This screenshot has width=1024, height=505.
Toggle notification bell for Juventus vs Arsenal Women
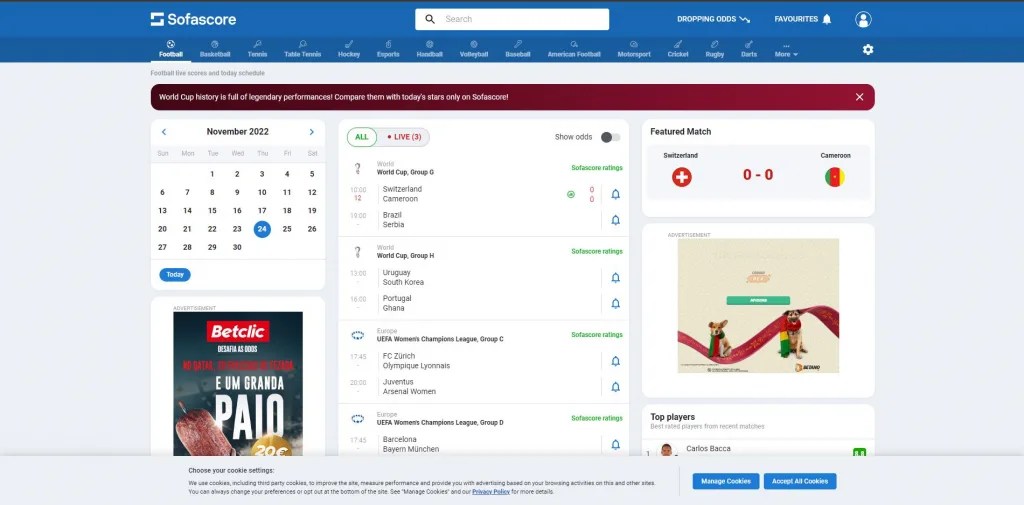[615, 387]
